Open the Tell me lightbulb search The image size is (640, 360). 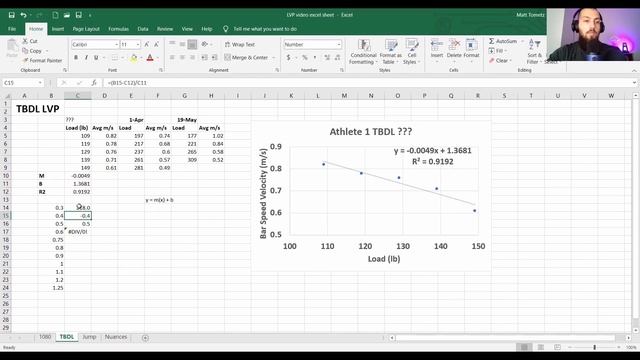click(226, 29)
